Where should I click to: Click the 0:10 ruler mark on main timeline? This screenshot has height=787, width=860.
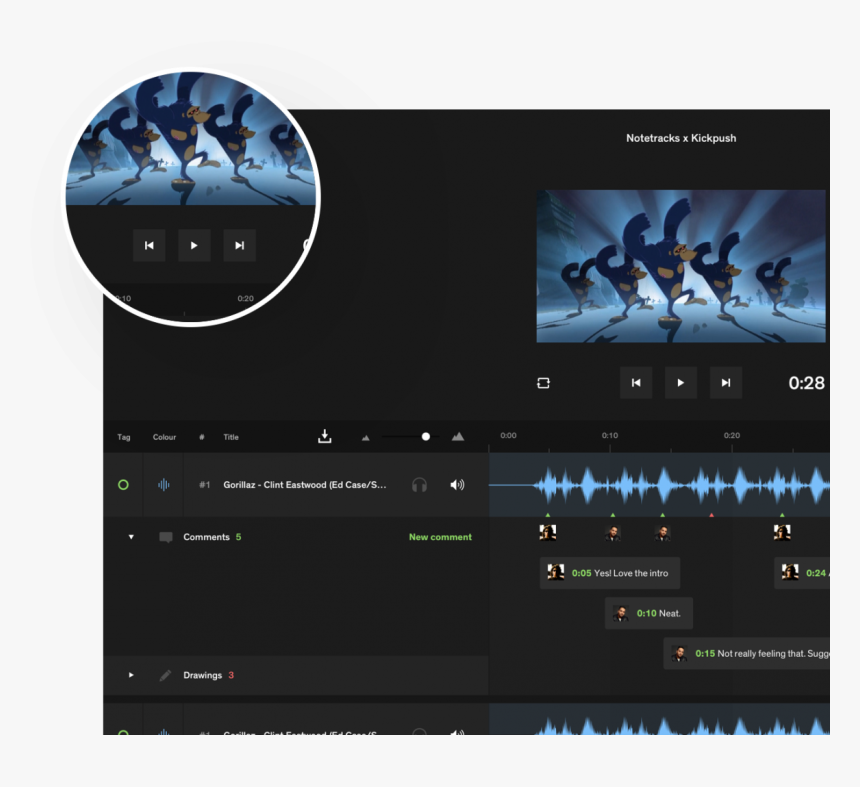coord(610,435)
